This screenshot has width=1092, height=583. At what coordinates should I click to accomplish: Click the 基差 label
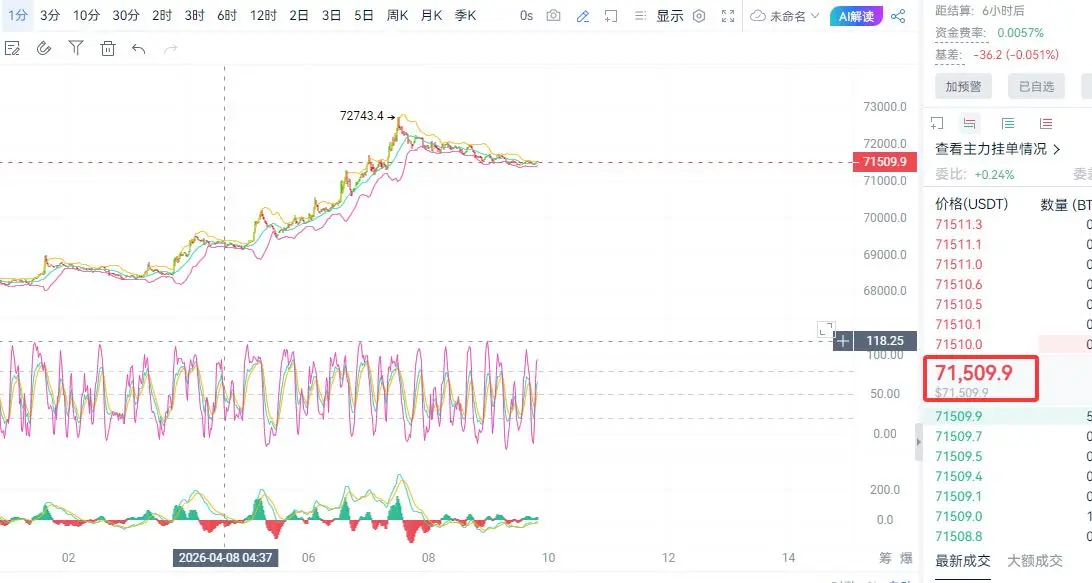point(949,54)
